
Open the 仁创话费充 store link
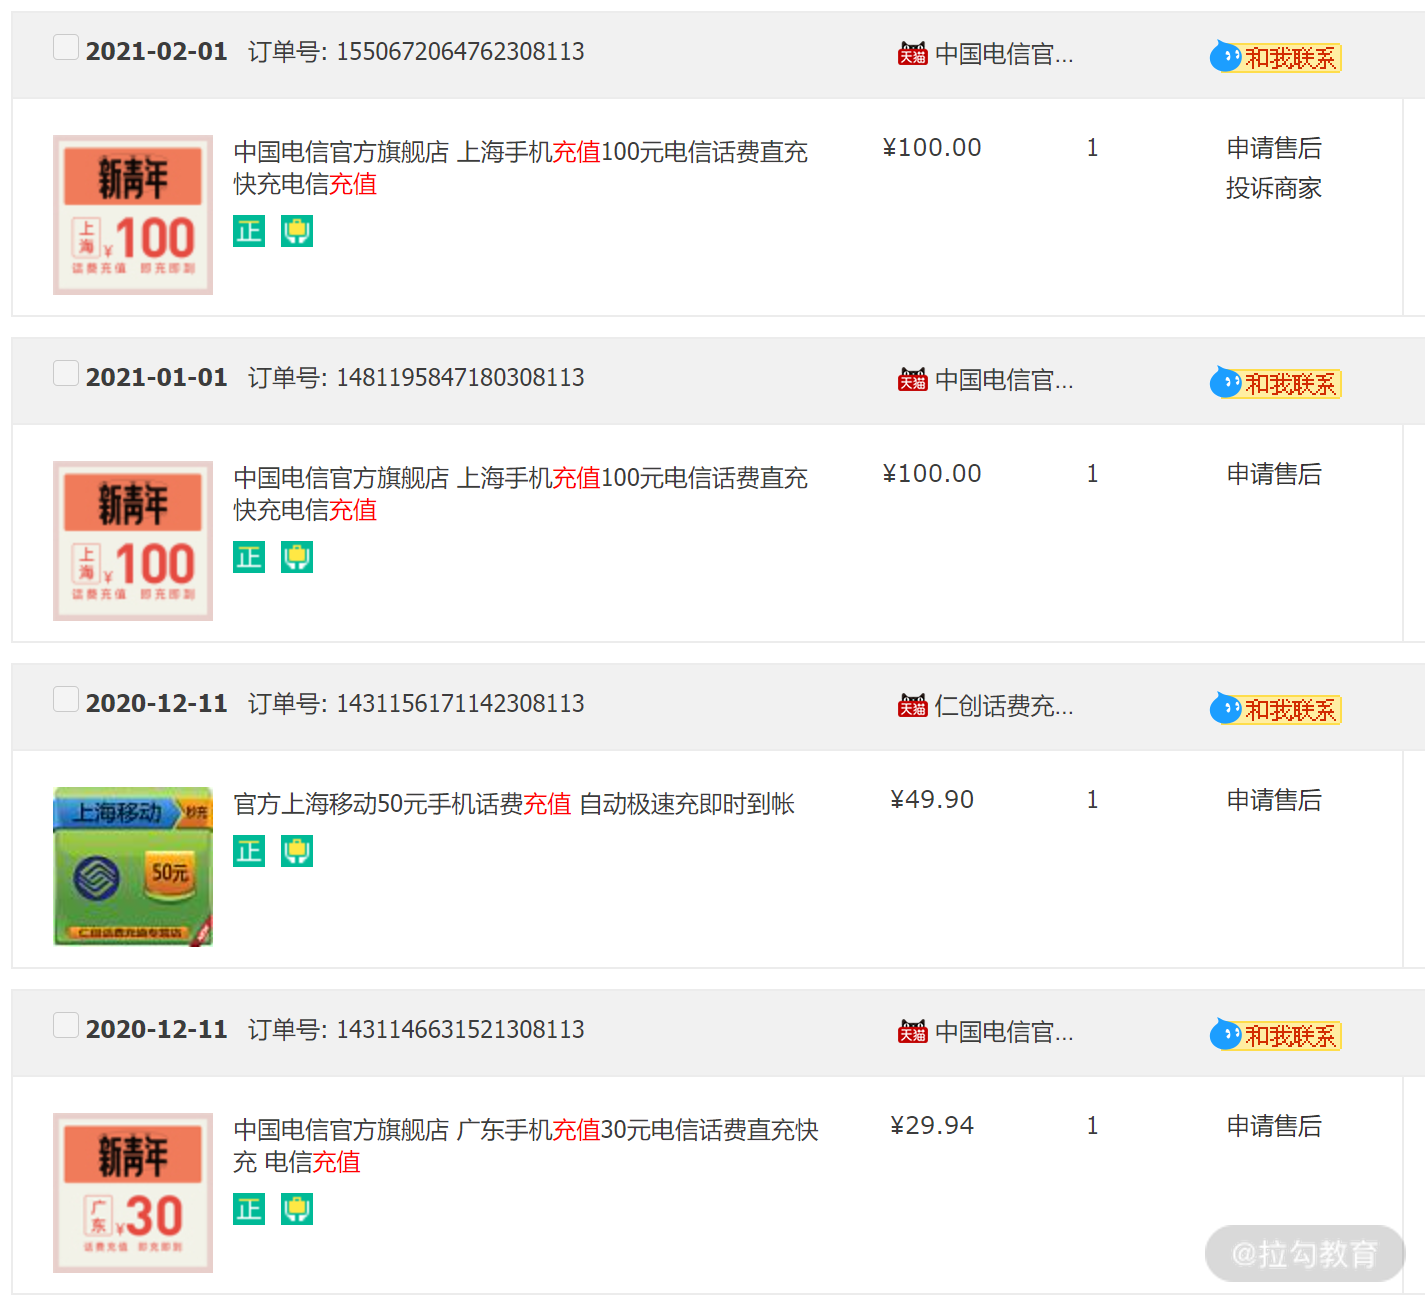(1003, 706)
